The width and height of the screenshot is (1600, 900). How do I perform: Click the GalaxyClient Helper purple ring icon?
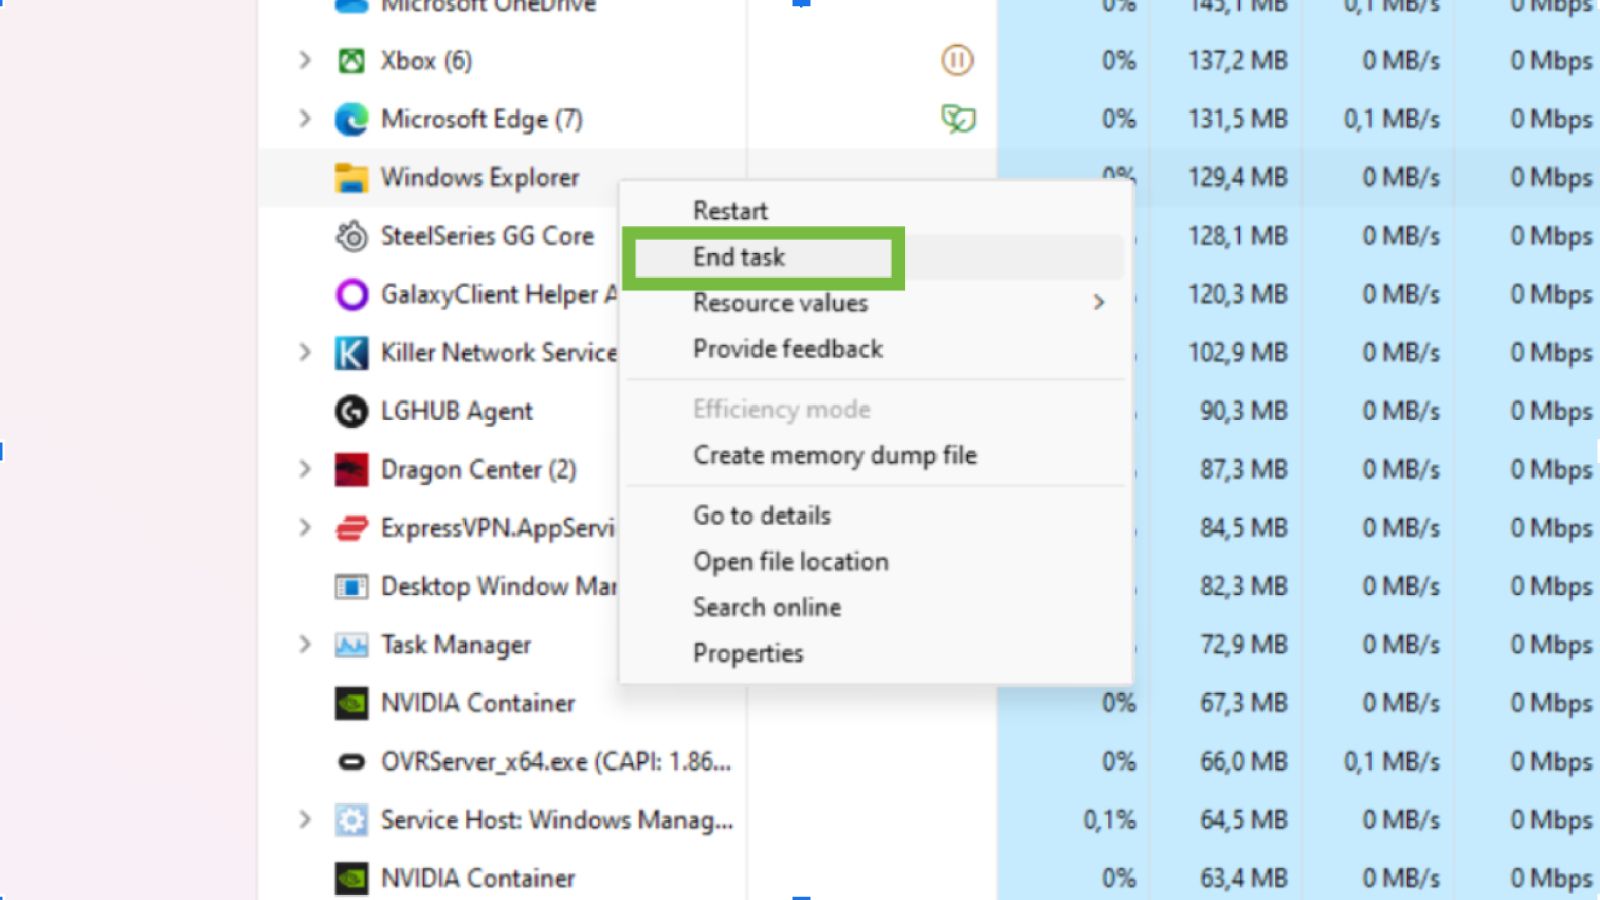(351, 294)
